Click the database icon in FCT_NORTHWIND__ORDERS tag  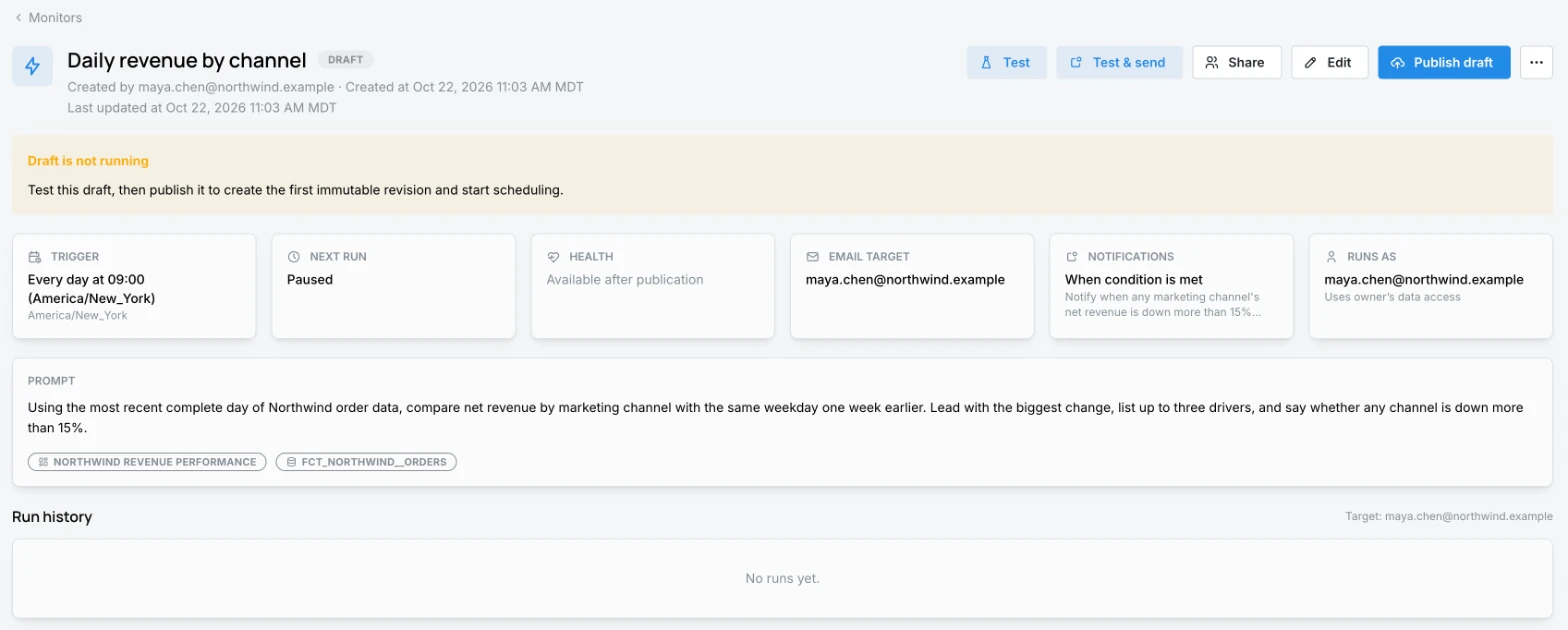291,462
